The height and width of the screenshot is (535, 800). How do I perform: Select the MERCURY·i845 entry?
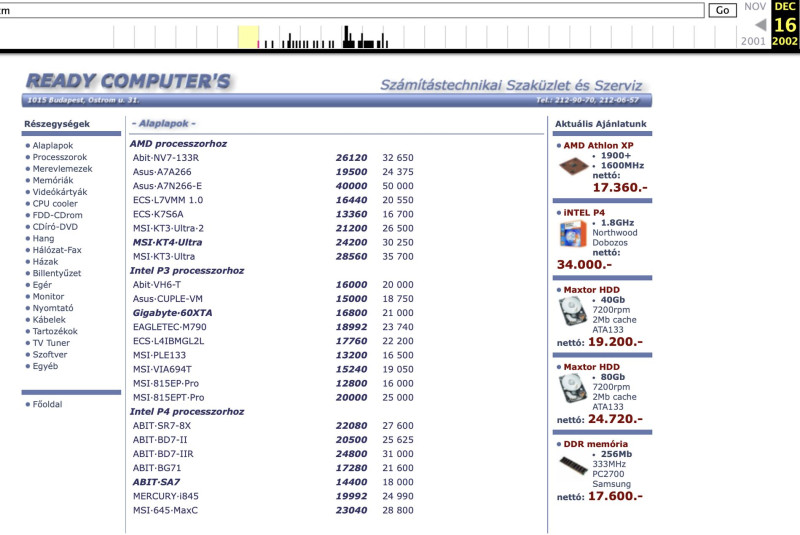point(166,496)
